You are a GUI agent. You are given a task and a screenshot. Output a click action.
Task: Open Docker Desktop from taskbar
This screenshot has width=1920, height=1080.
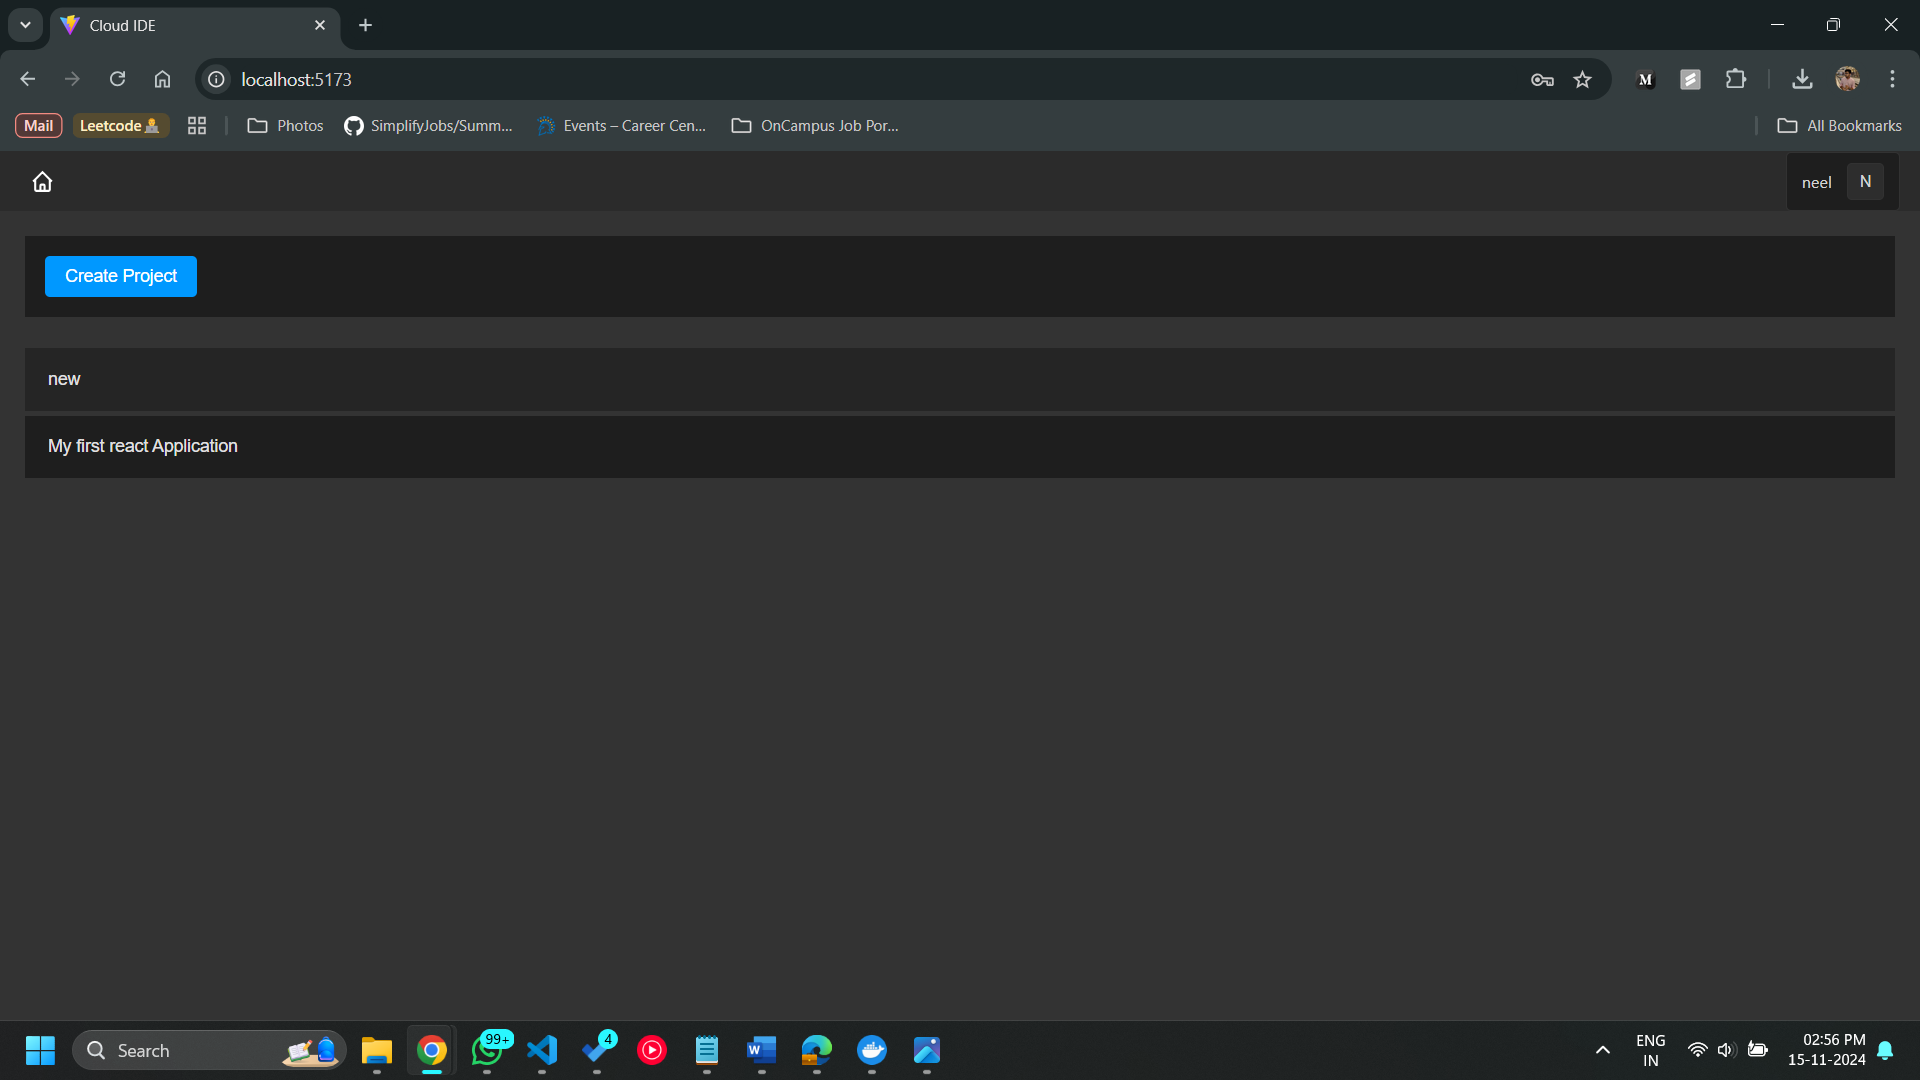pos(872,1050)
